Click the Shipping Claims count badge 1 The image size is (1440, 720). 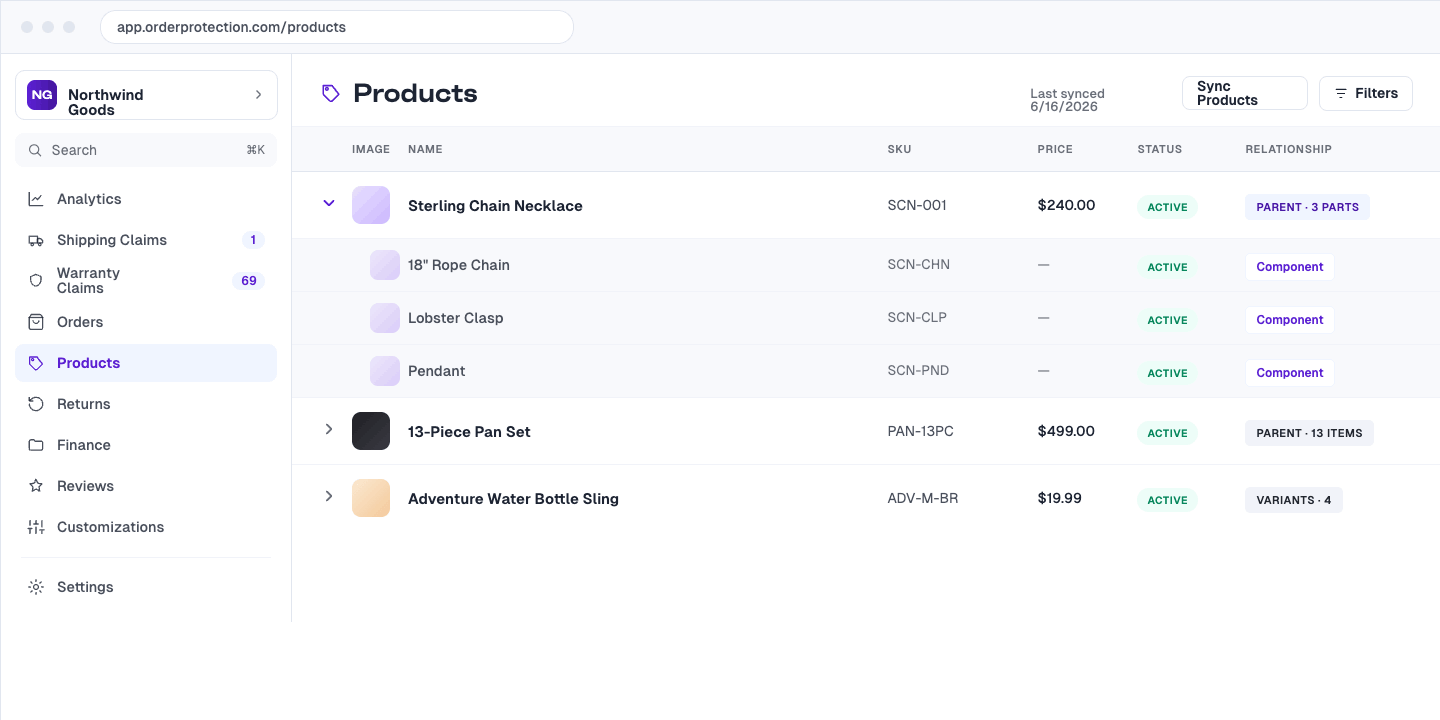click(253, 240)
